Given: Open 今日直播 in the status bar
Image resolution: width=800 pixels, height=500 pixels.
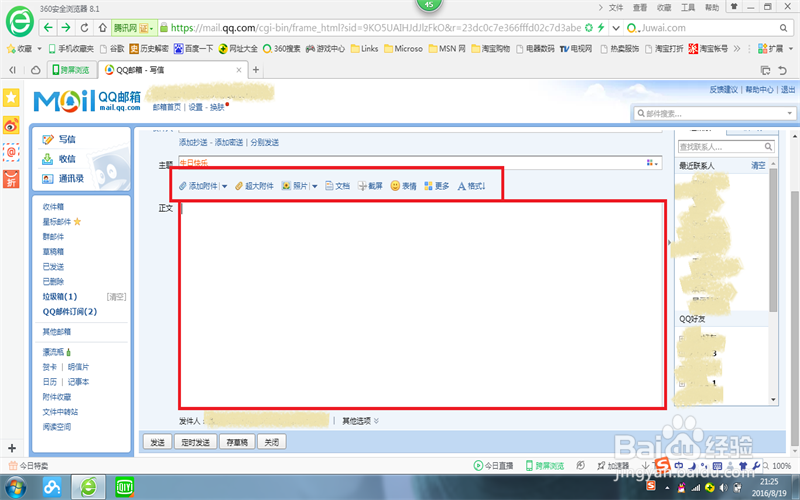Looking at the screenshot, I should pos(493,465).
